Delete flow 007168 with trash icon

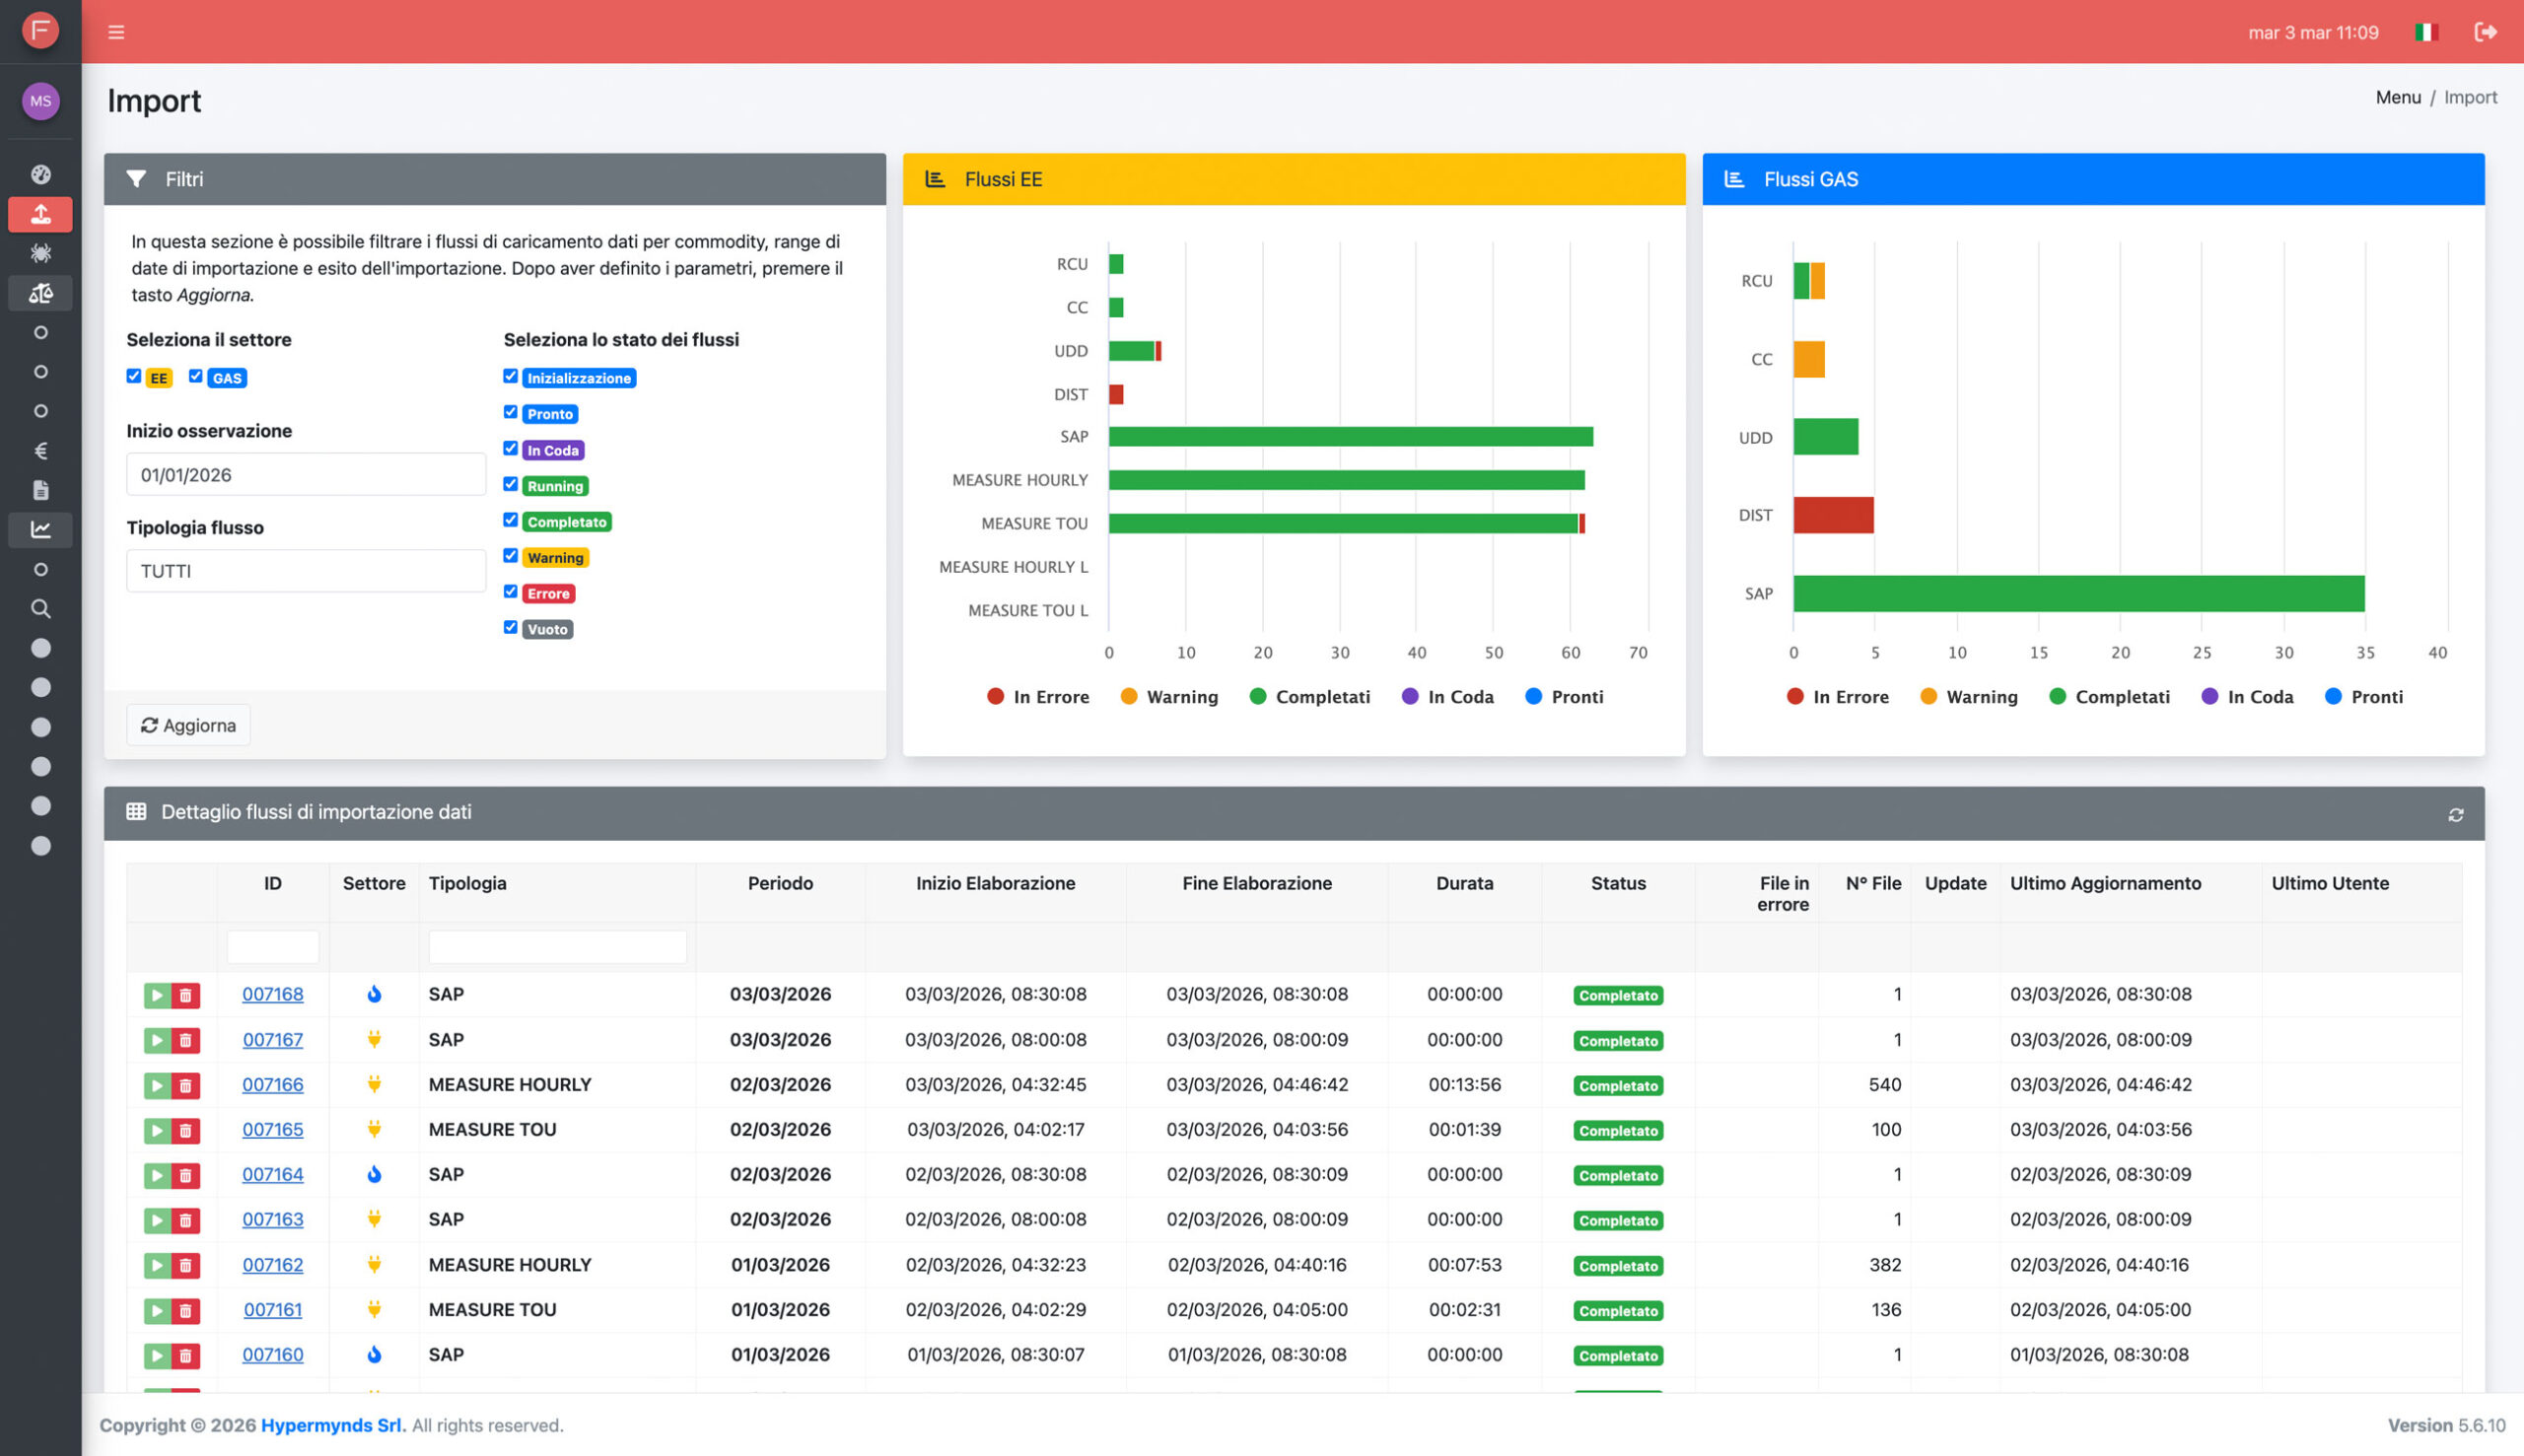[x=185, y=995]
